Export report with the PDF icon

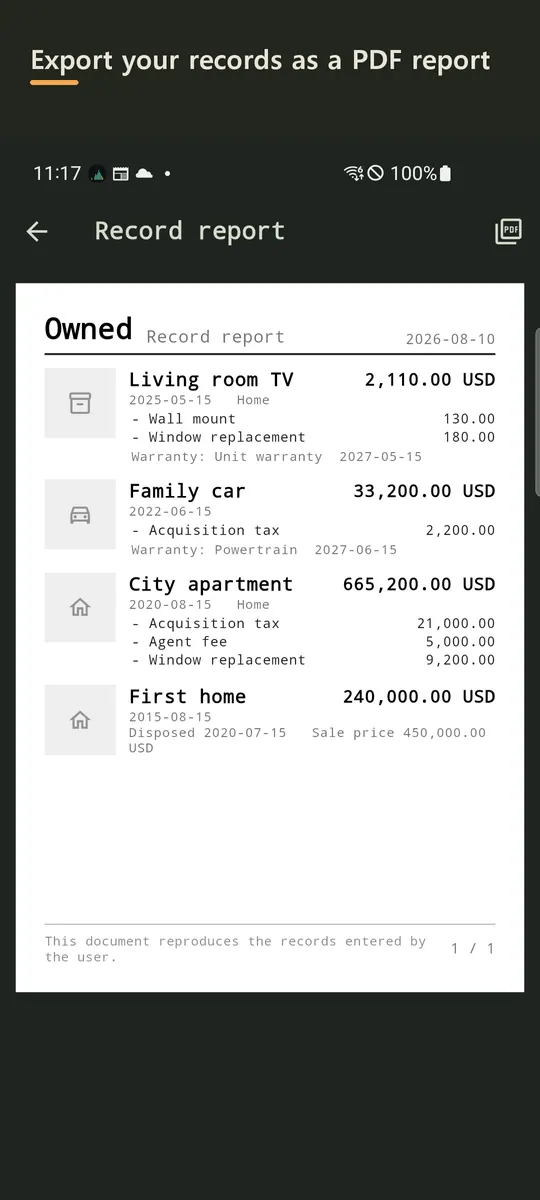point(508,231)
